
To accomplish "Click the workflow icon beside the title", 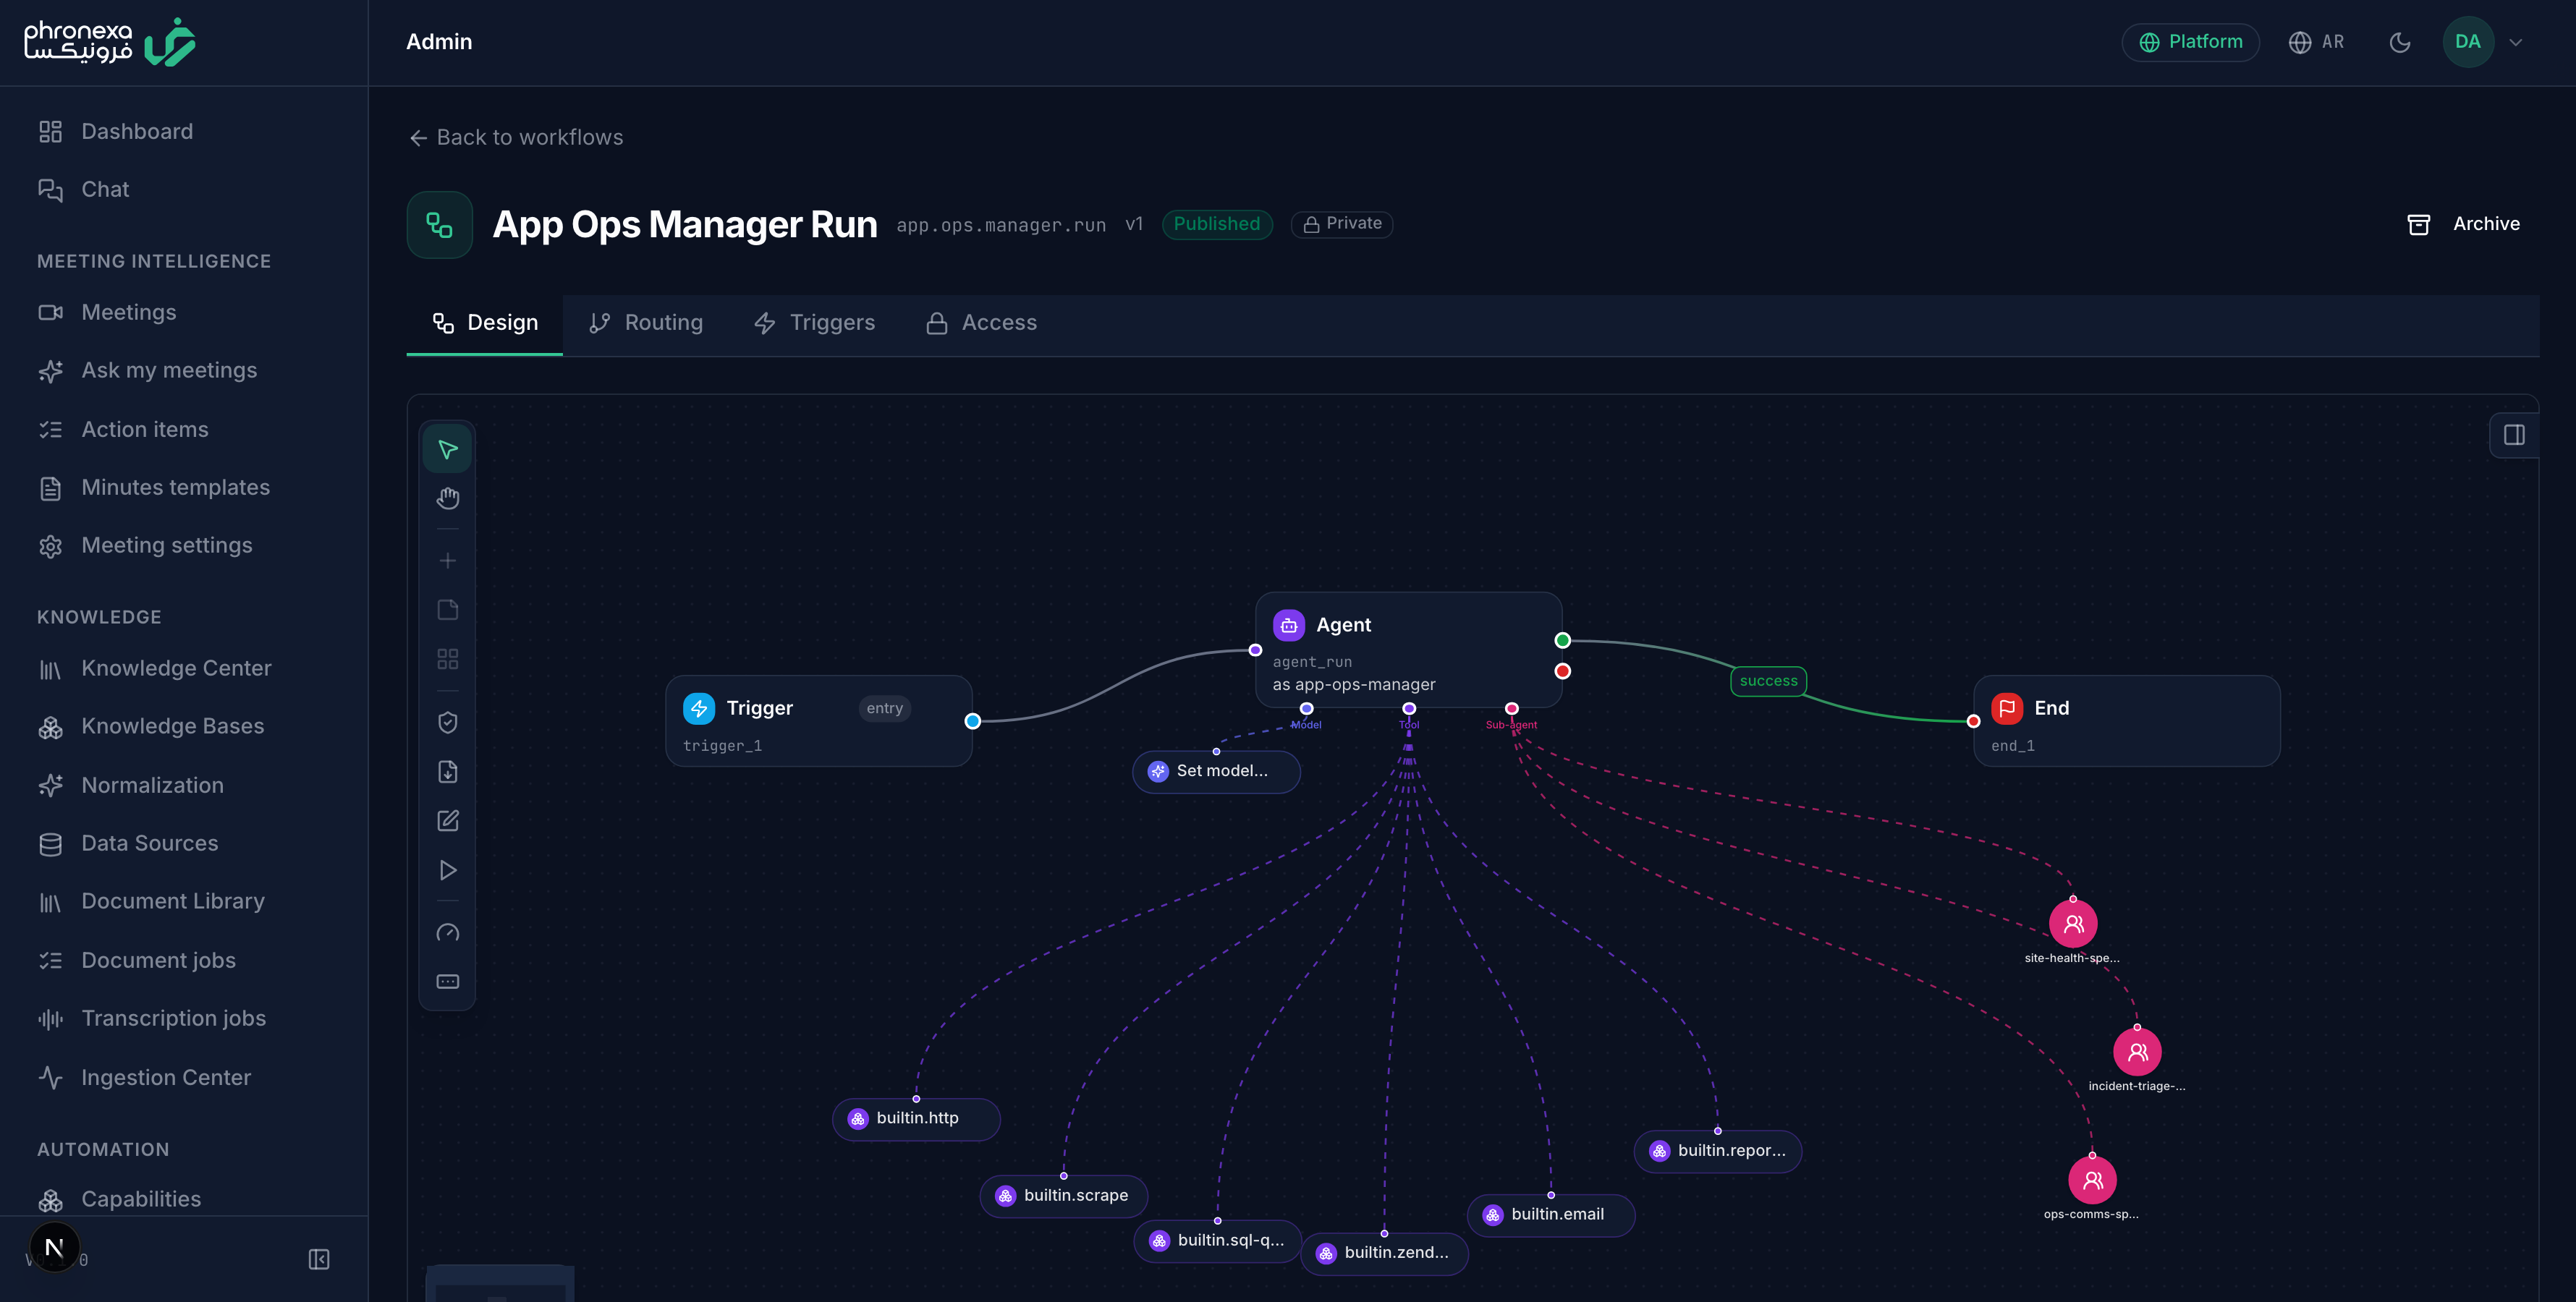I will 439,224.
